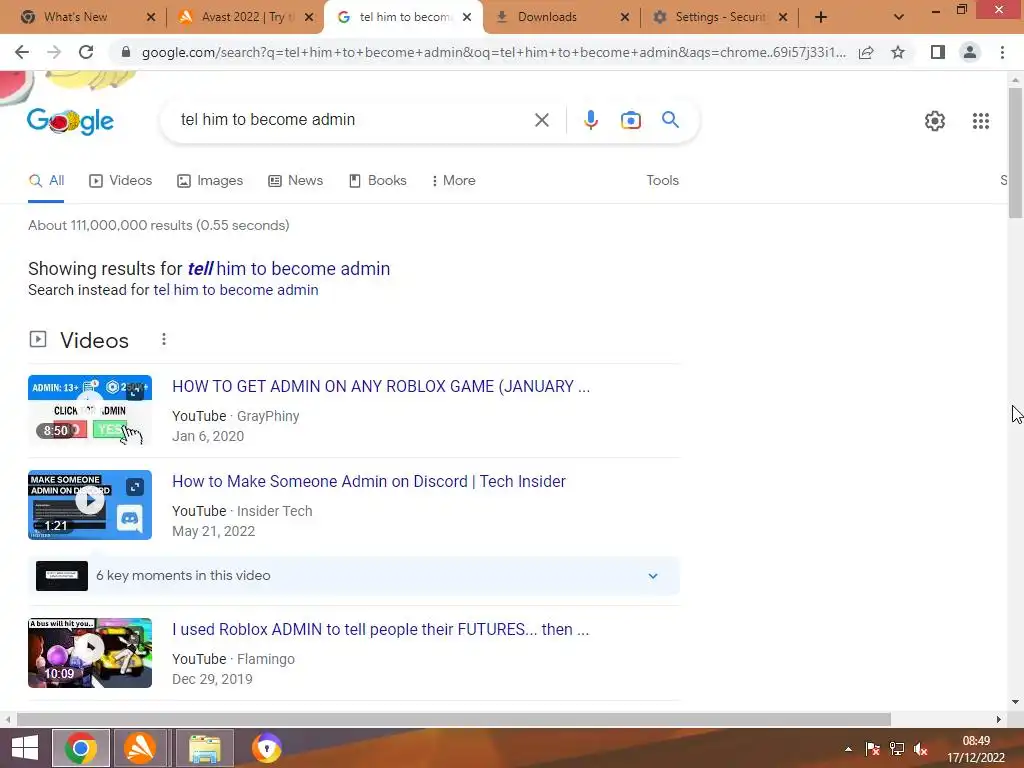
Task: Clear the search box with X
Action: pos(541,120)
